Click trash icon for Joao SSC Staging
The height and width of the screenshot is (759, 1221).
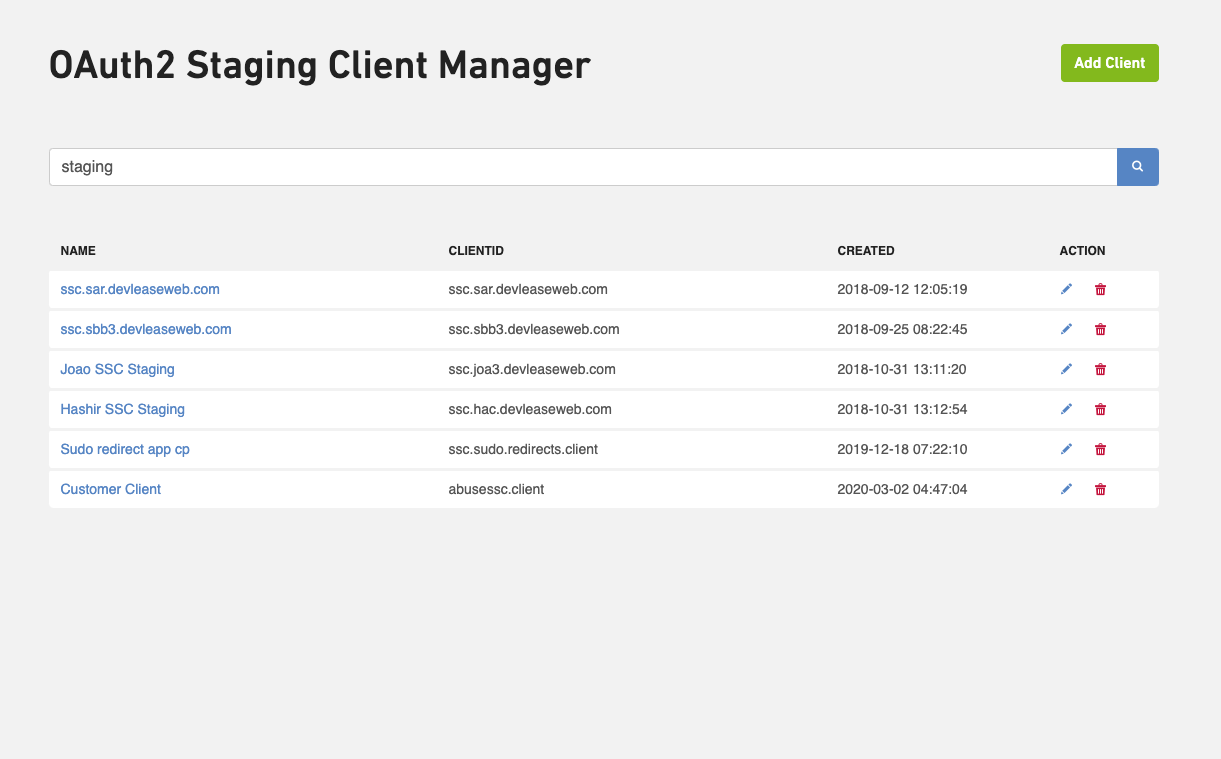(1100, 369)
